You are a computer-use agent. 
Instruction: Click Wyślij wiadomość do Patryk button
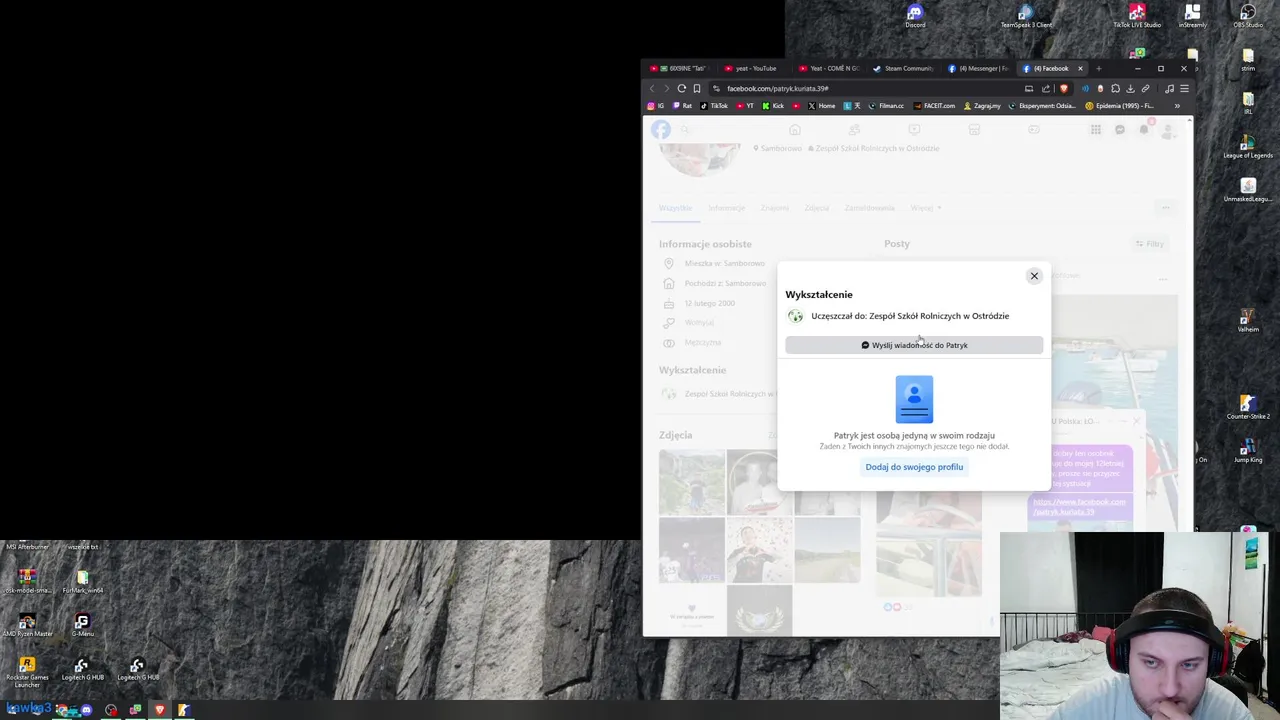914,345
